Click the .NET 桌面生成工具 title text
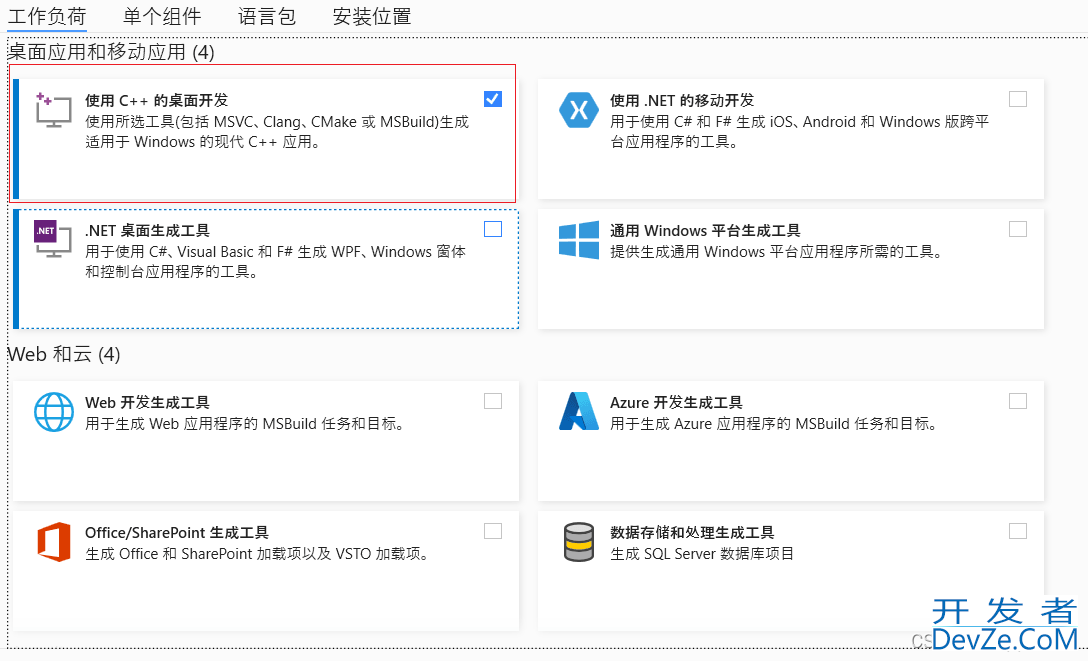1088x661 pixels. [x=147, y=230]
